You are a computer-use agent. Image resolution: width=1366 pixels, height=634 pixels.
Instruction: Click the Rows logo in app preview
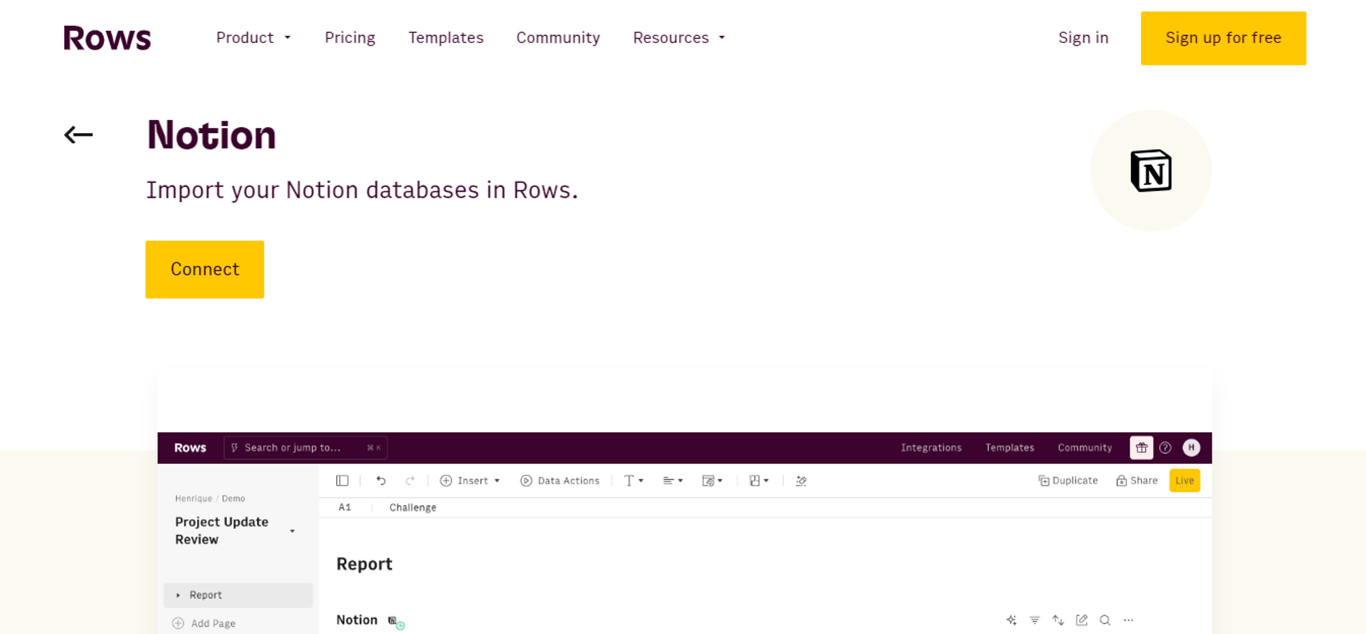click(190, 448)
